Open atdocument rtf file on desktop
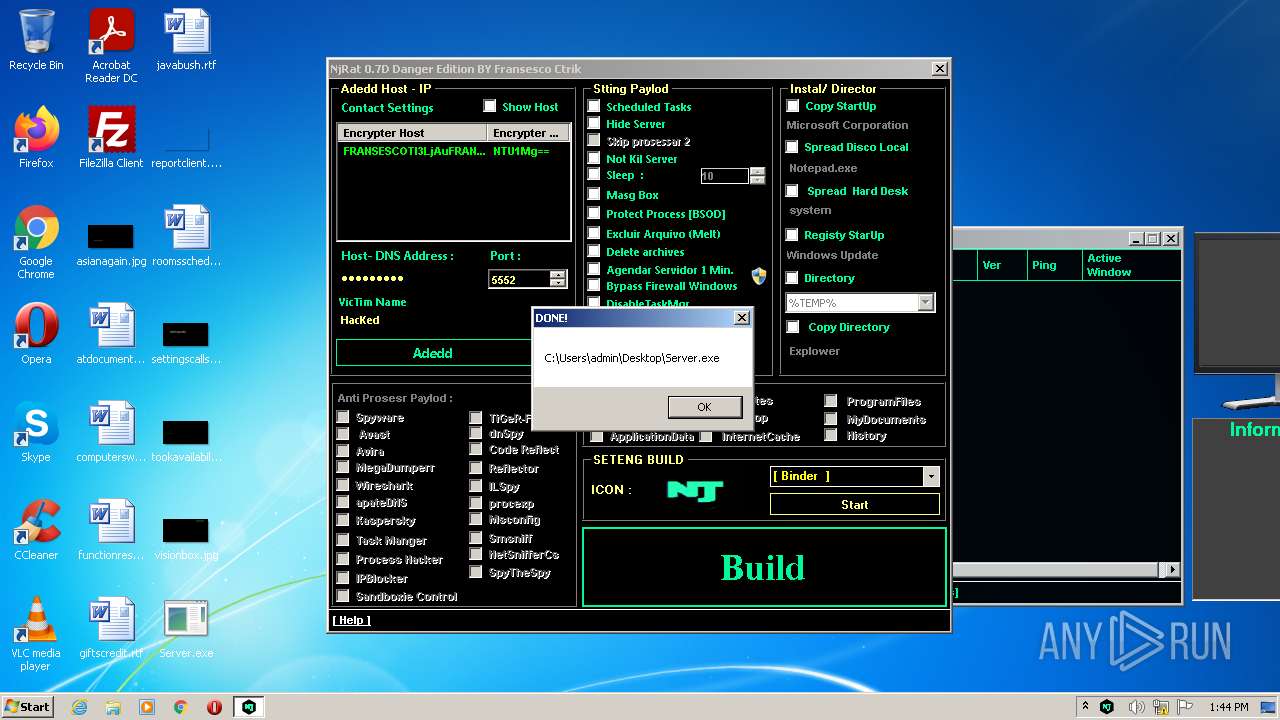Viewport: 1280px width, 720px height. pyautogui.click(x=111, y=334)
